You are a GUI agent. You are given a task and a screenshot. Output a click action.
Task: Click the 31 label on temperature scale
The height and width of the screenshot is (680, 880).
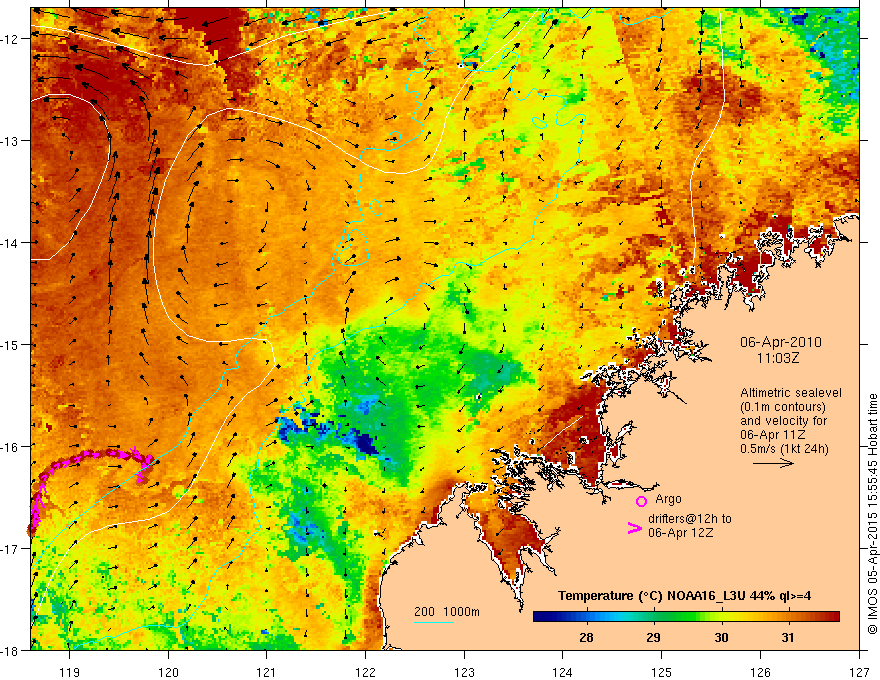788,637
